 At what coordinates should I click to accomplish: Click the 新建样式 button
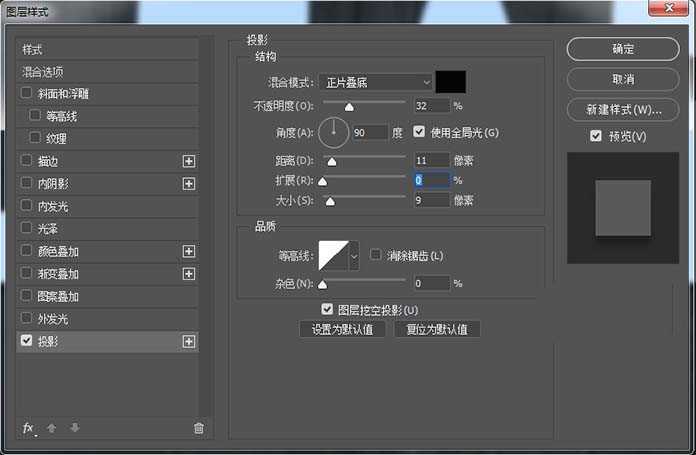pos(623,110)
